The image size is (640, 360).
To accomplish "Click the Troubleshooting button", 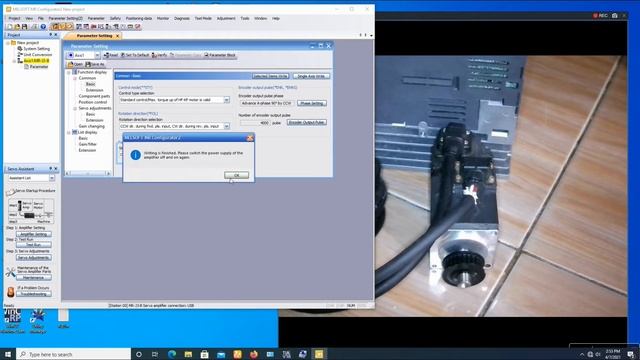I will pyautogui.click(x=33, y=294).
